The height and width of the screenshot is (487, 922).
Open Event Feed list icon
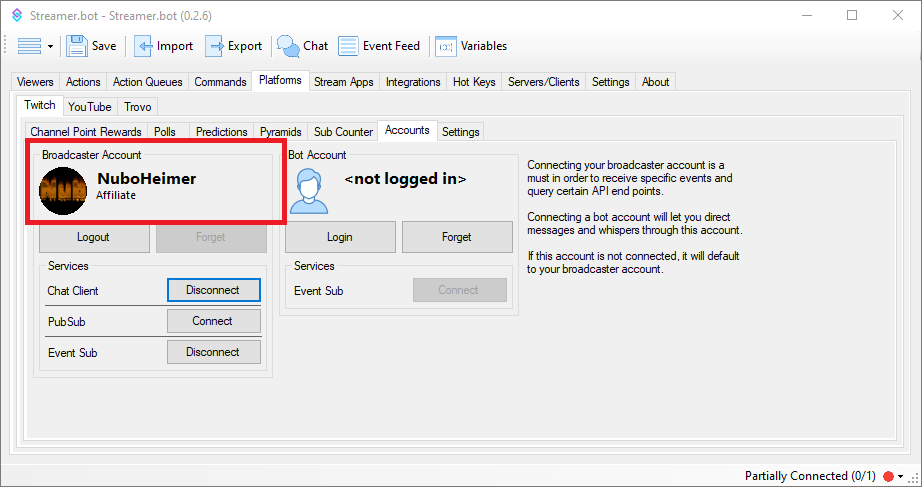pyautogui.click(x=348, y=46)
